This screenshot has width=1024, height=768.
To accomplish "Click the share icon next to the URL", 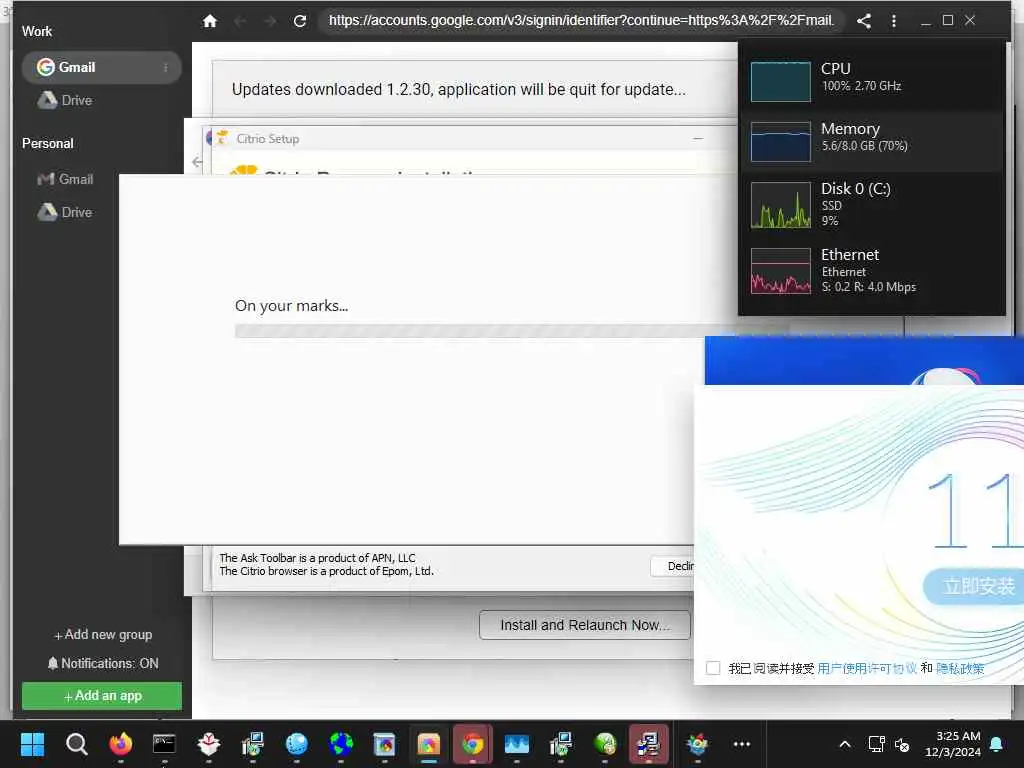I will coord(864,21).
